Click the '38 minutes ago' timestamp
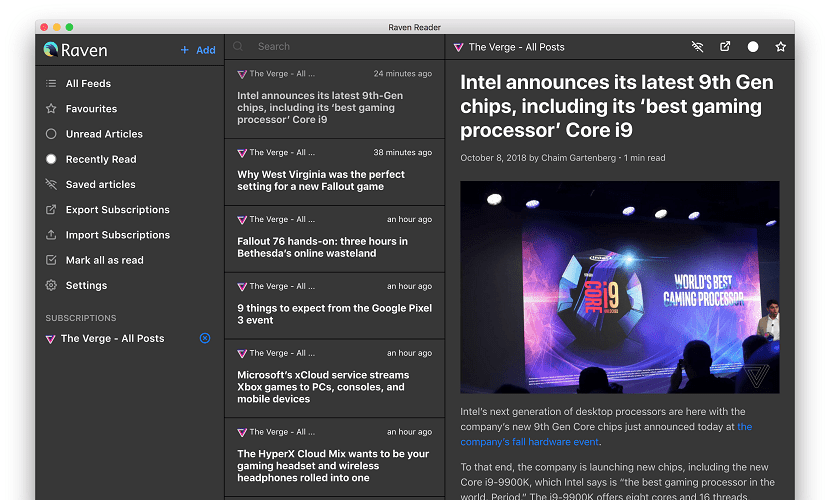 point(402,152)
